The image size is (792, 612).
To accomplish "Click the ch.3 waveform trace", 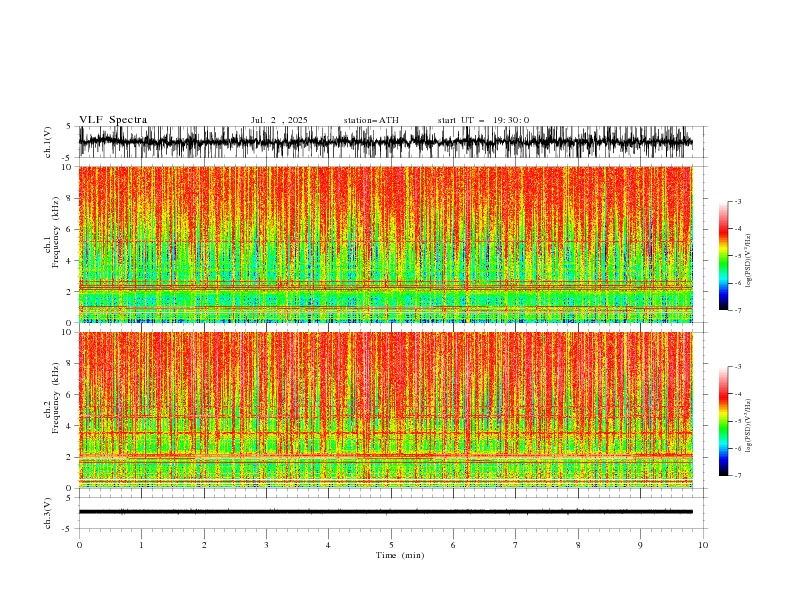I will point(385,512).
